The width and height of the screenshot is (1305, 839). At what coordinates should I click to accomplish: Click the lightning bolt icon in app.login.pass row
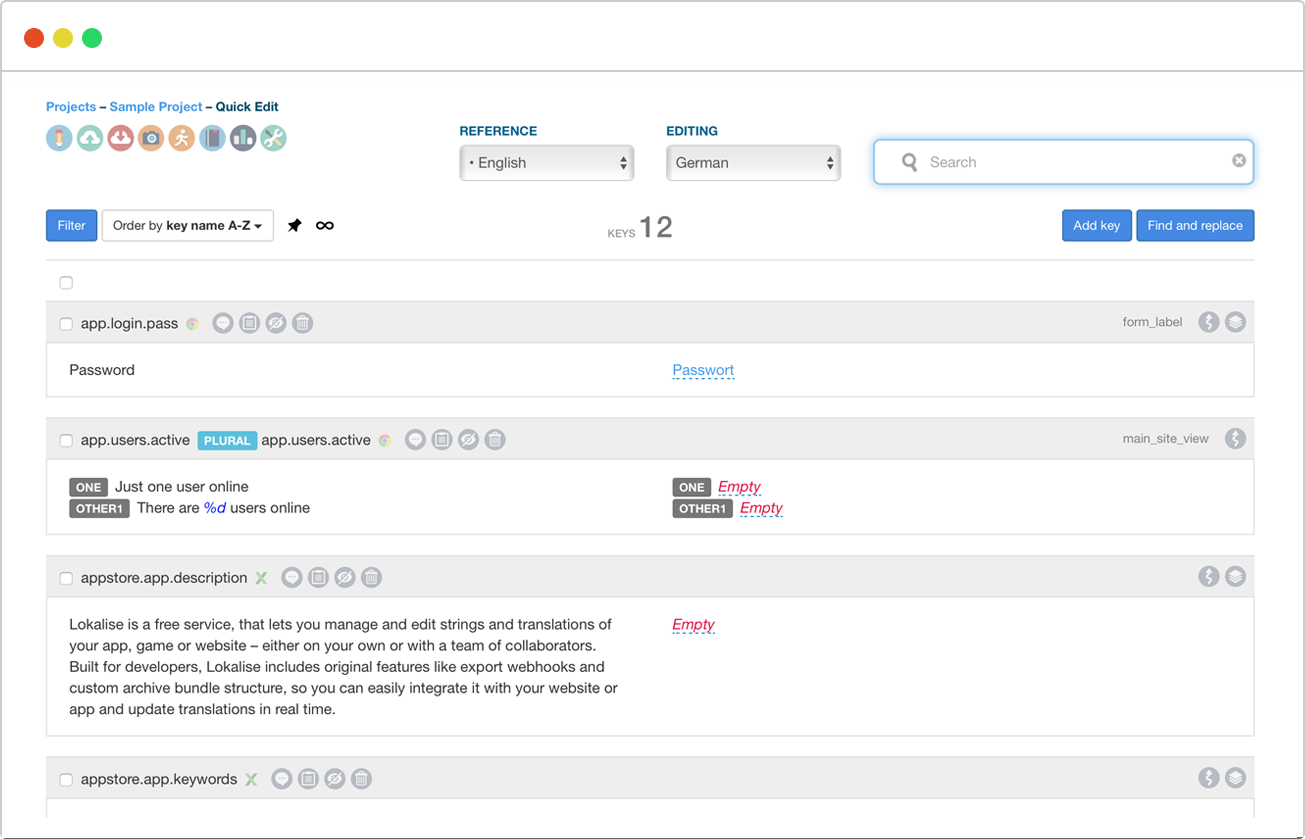[x=1209, y=322]
